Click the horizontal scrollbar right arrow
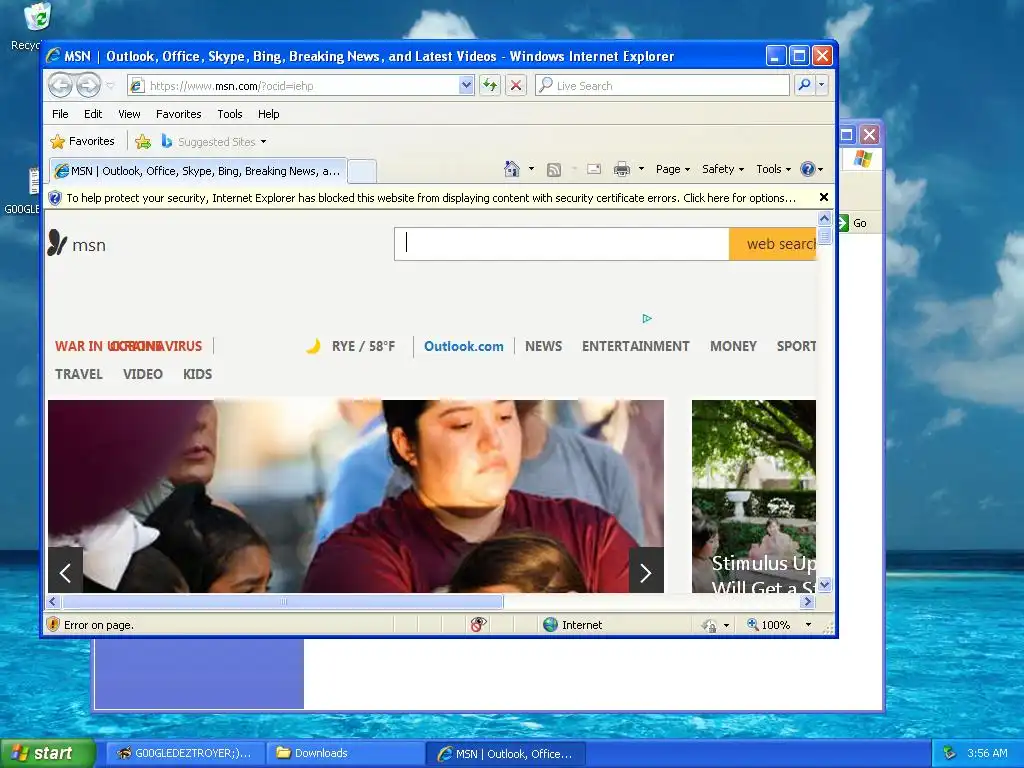 tap(808, 601)
